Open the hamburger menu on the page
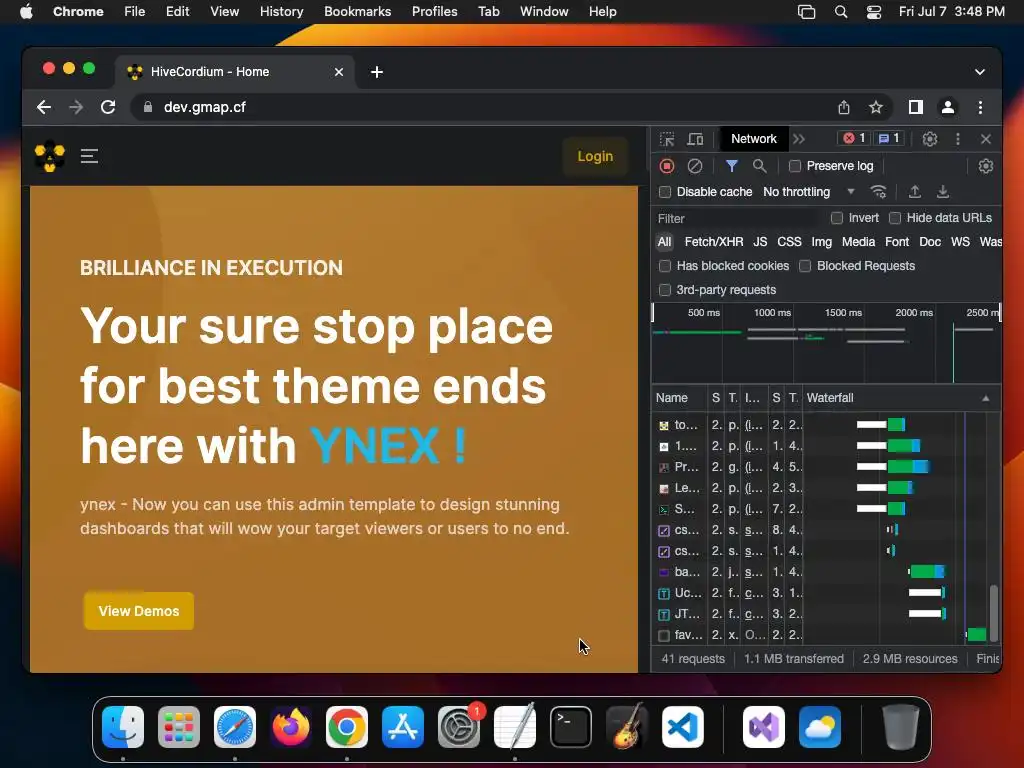 [x=89, y=156]
